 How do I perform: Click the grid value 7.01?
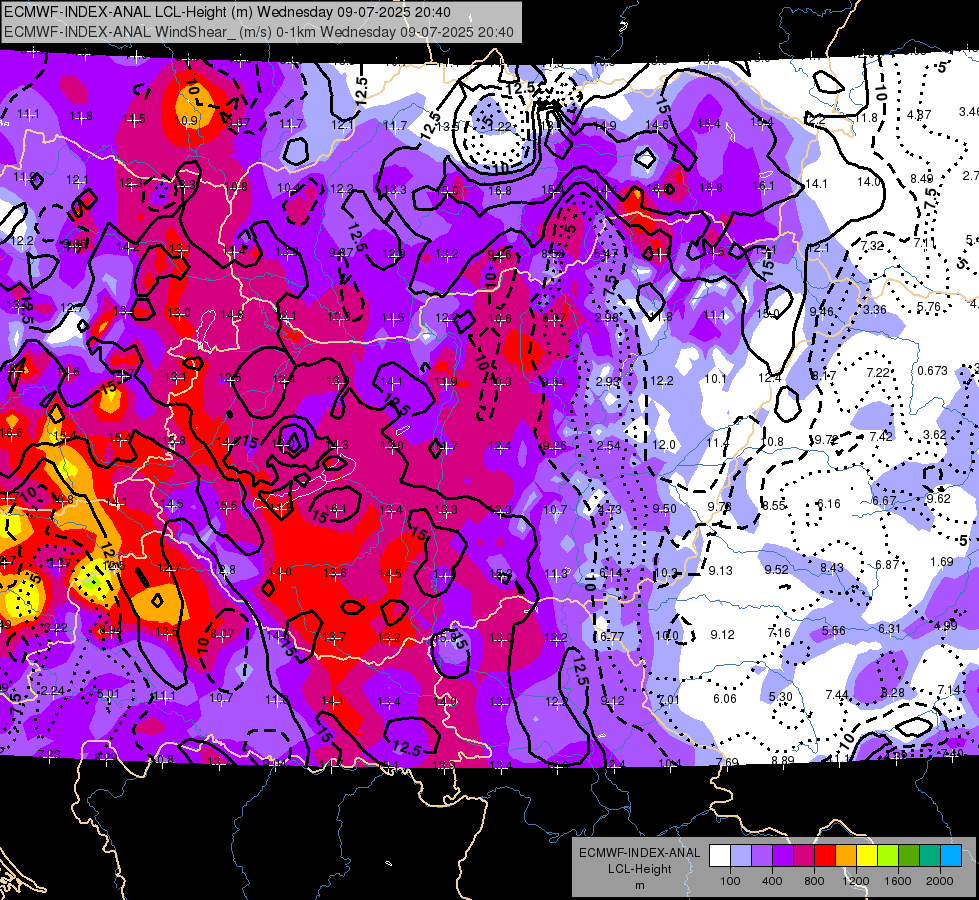[x=669, y=699]
